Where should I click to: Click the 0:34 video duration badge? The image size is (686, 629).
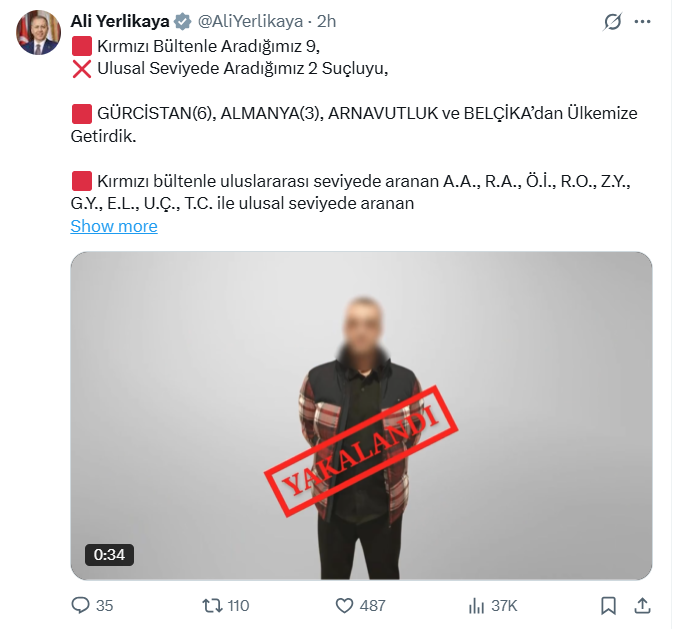point(109,555)
